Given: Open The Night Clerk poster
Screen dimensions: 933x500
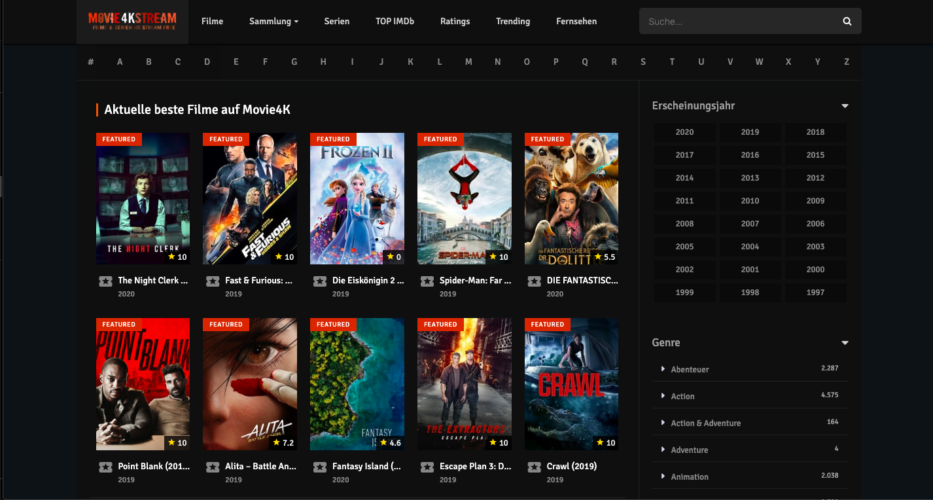Looking at the screenshot, I should coord(143,198).
